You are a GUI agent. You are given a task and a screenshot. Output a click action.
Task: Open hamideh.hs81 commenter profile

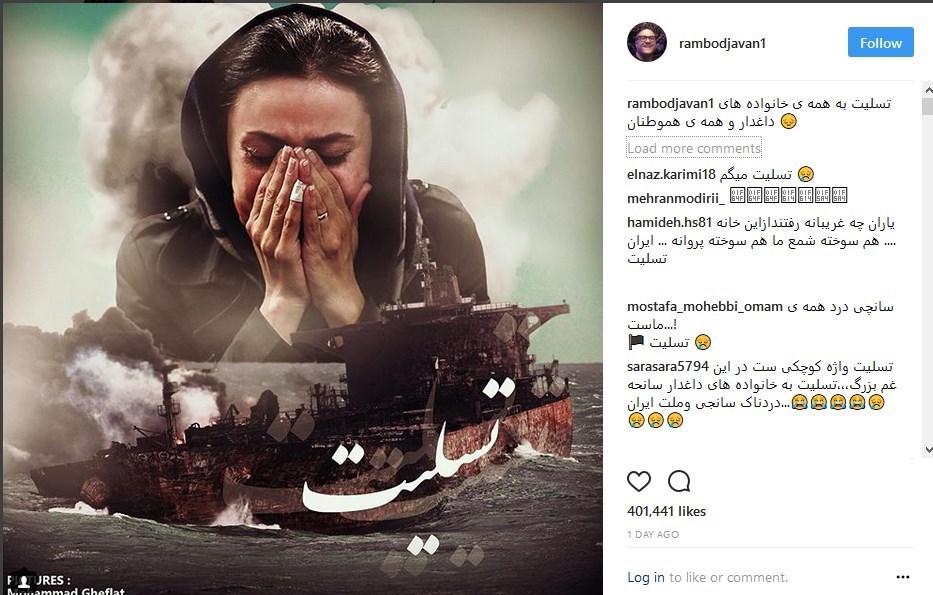pos(669,223)
